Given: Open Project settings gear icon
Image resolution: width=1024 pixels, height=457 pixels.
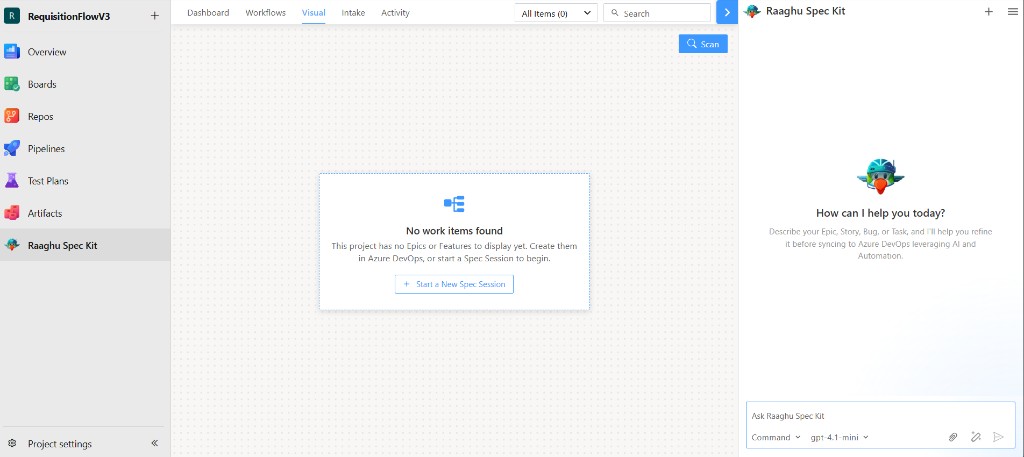Looking at the screenshot, I should (12, 443).
